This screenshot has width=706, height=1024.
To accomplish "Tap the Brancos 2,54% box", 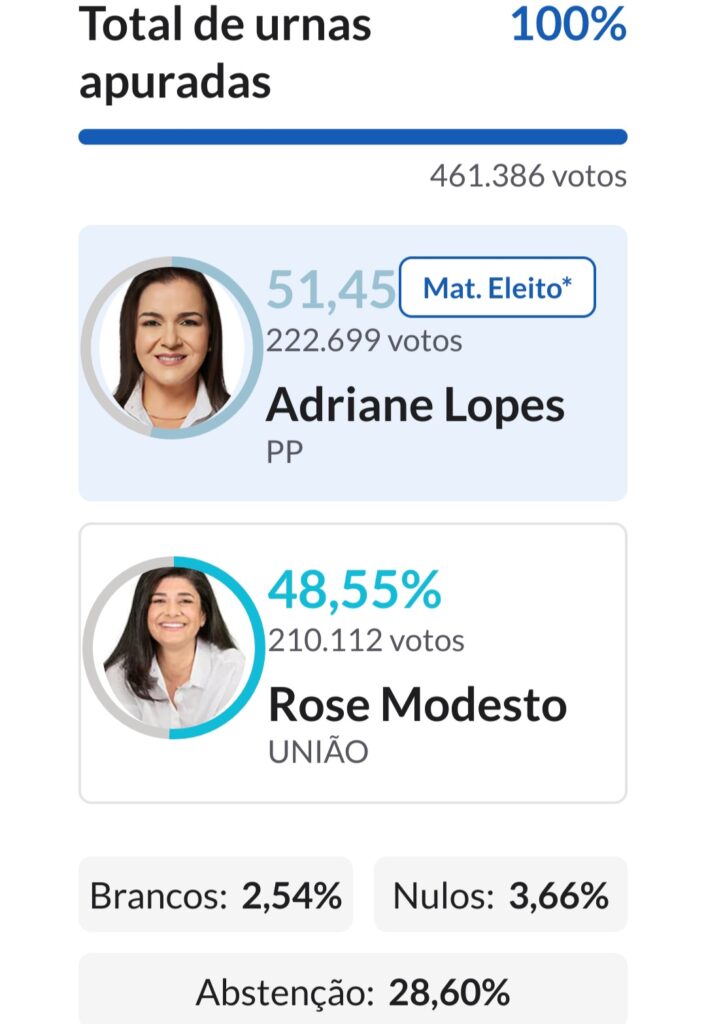I will 216,895.
